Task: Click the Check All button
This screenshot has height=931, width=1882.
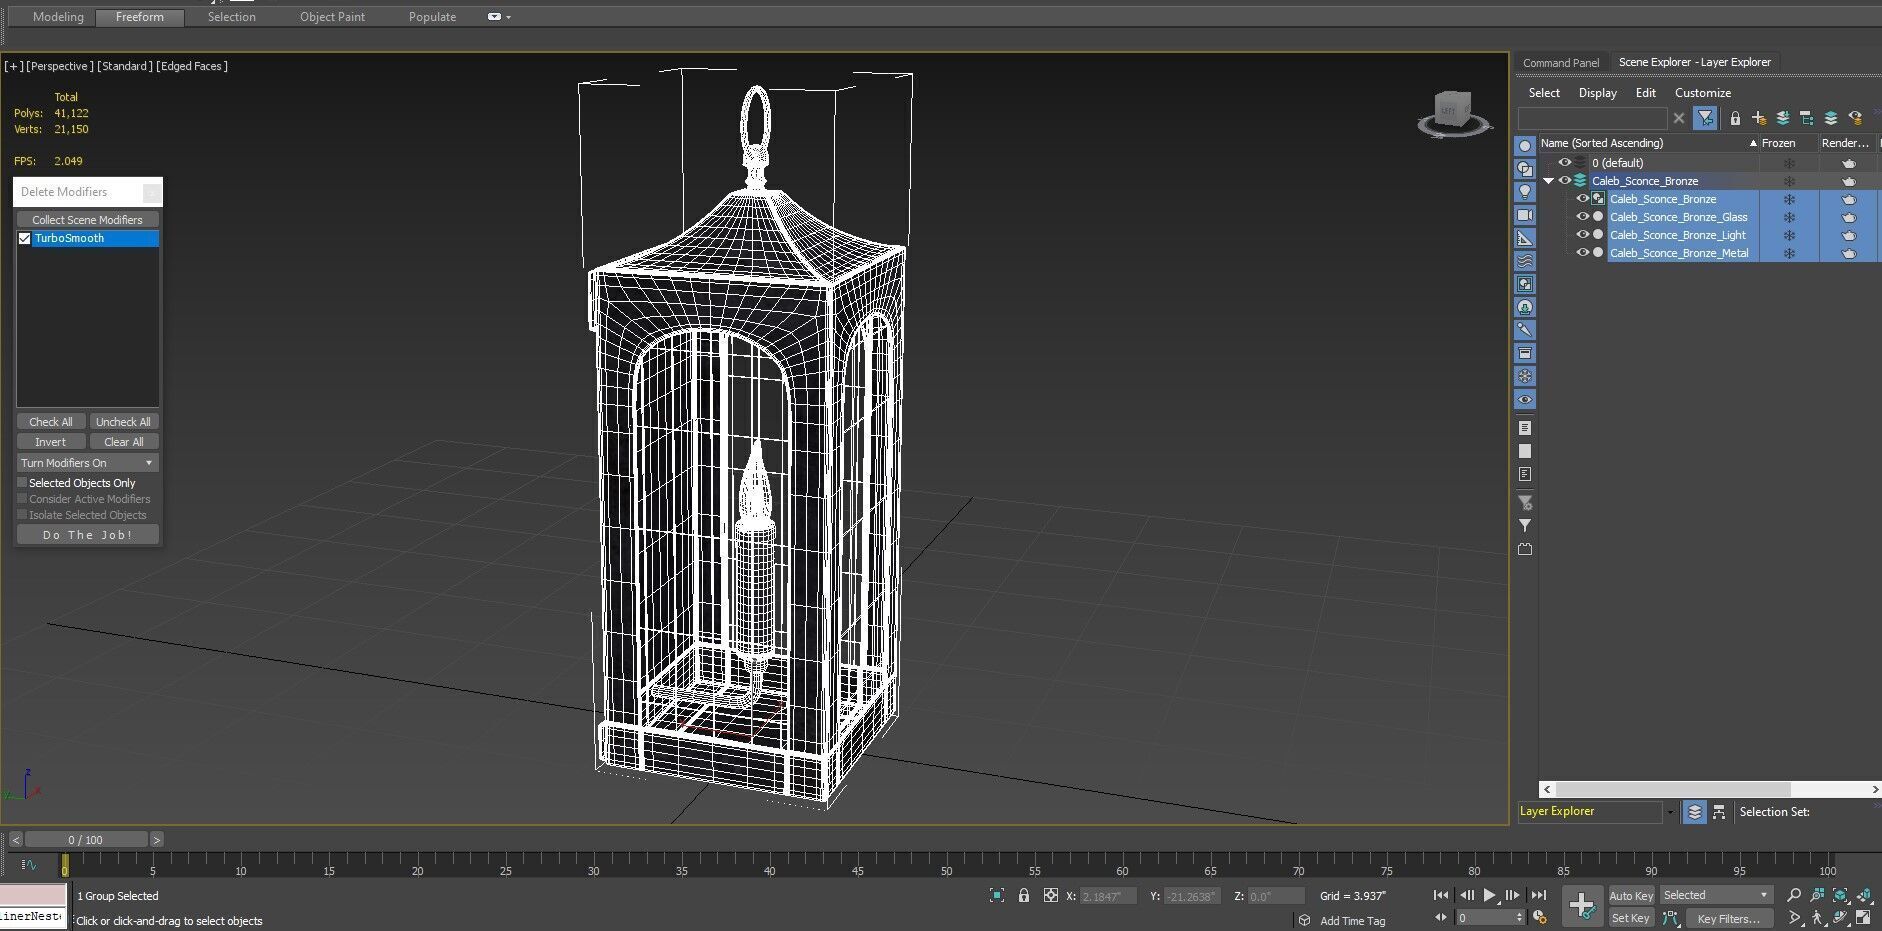Action: tap(51, 422)
